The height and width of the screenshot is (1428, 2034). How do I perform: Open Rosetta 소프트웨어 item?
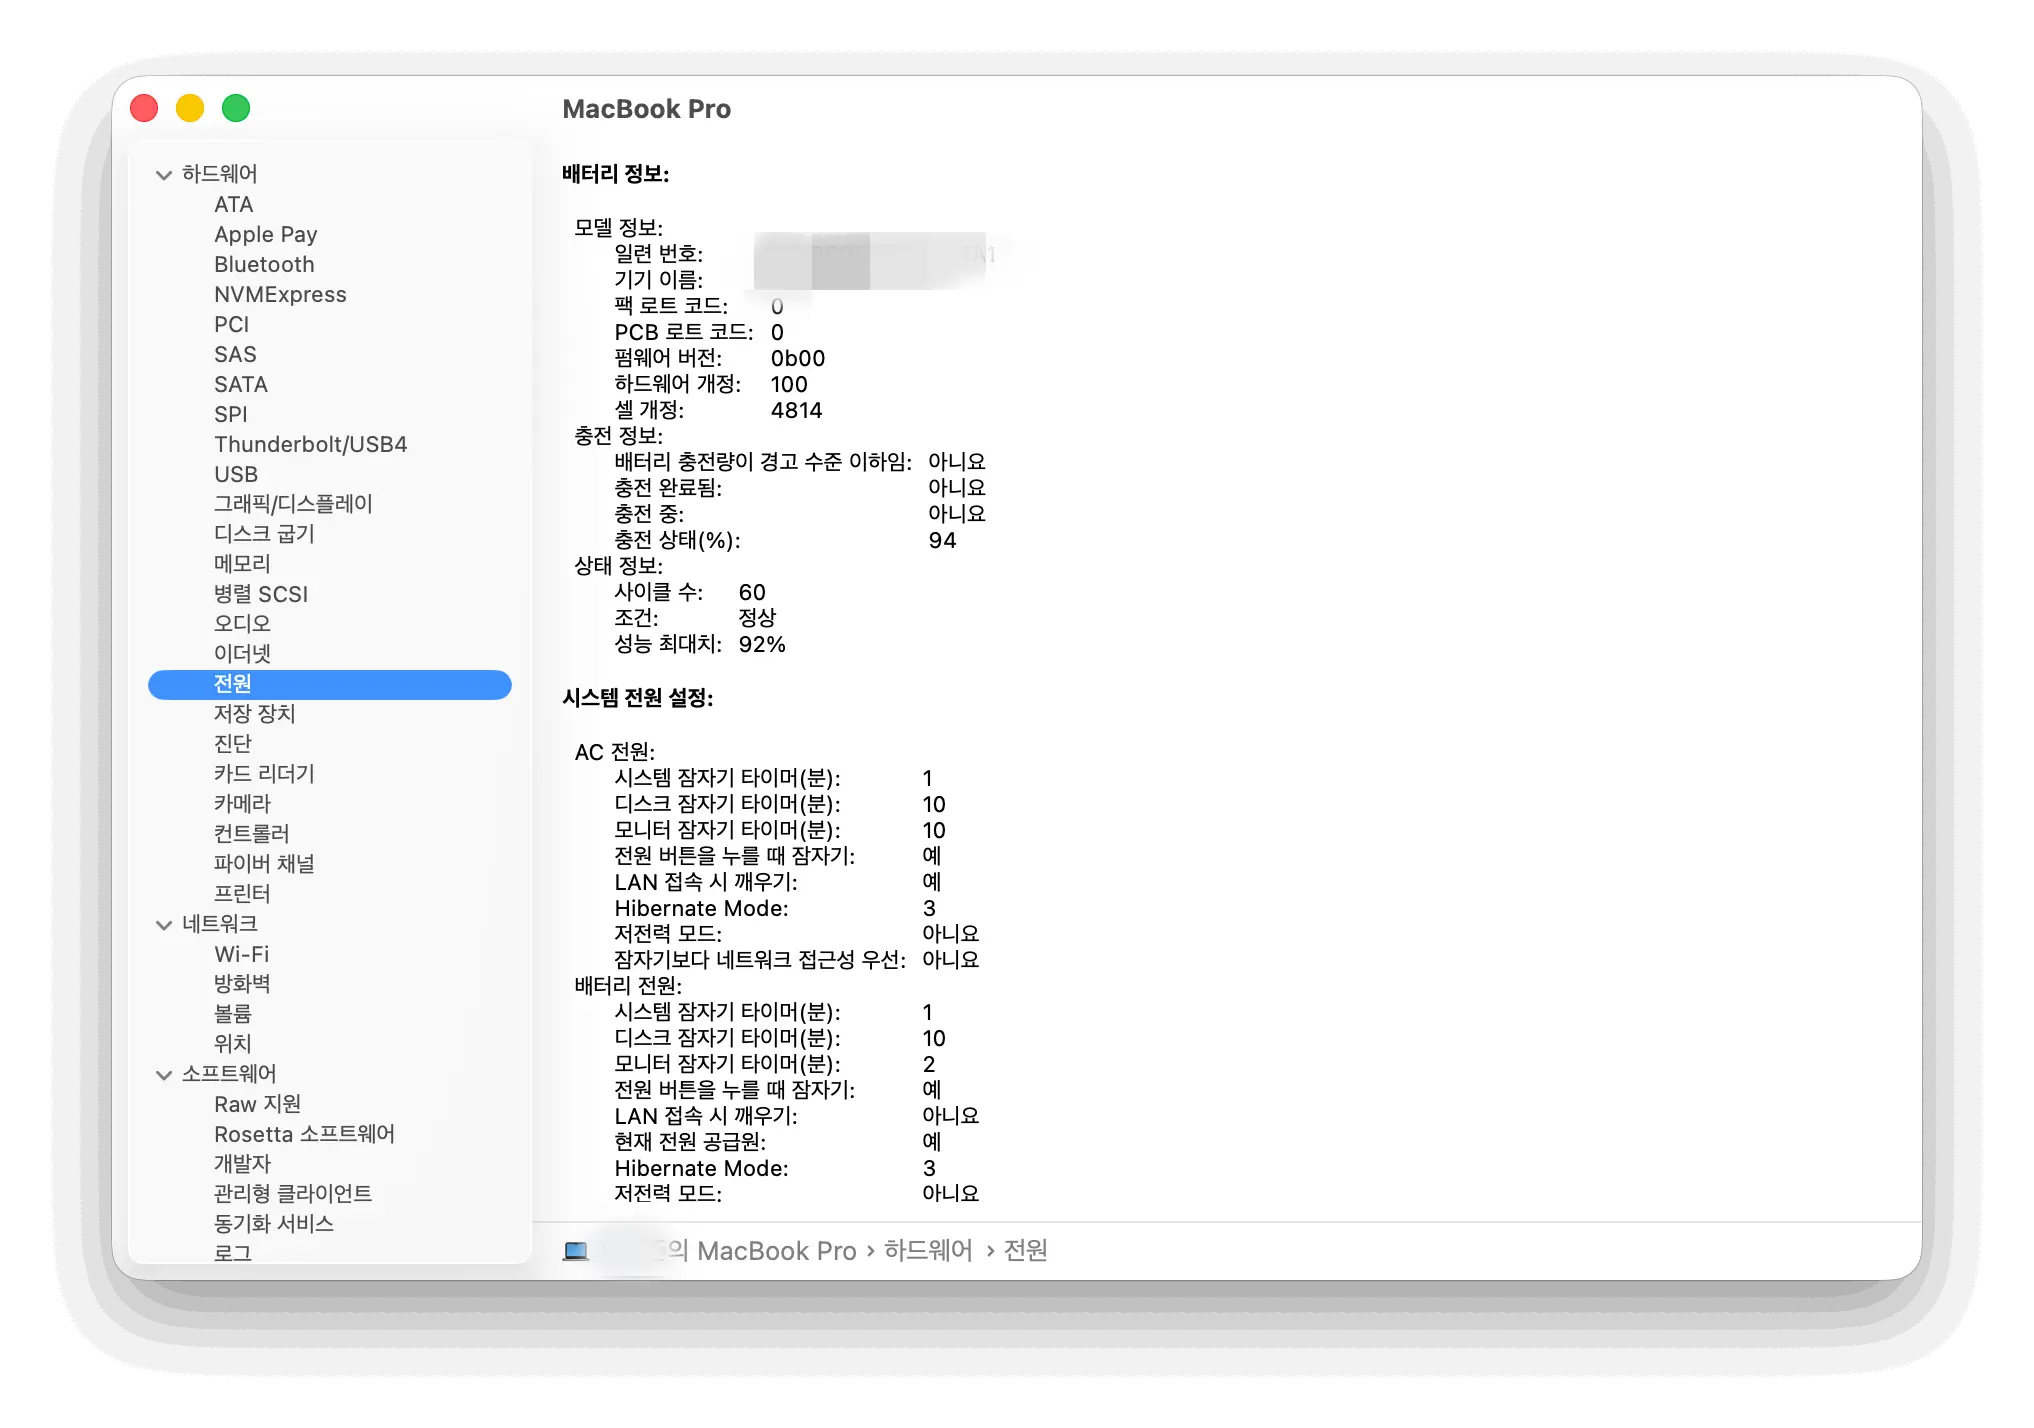(304, 1134)
